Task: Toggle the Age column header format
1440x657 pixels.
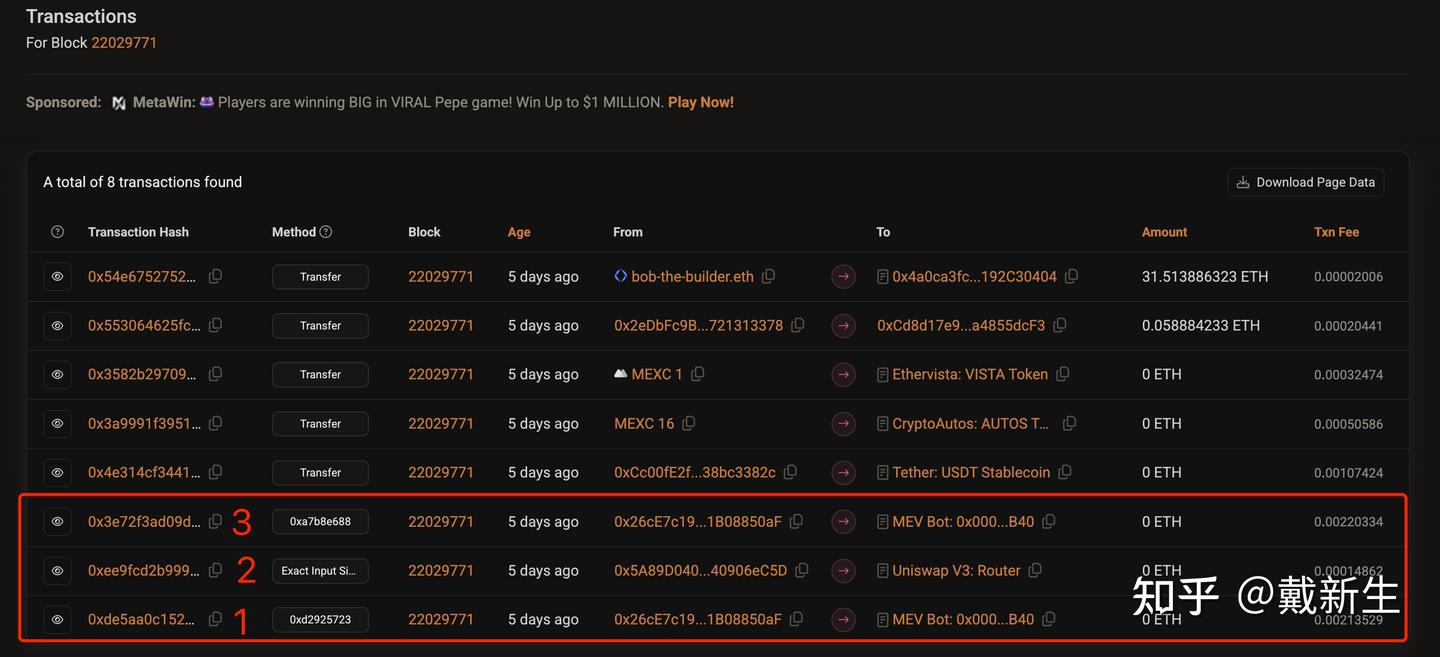Action: (519, 232)
